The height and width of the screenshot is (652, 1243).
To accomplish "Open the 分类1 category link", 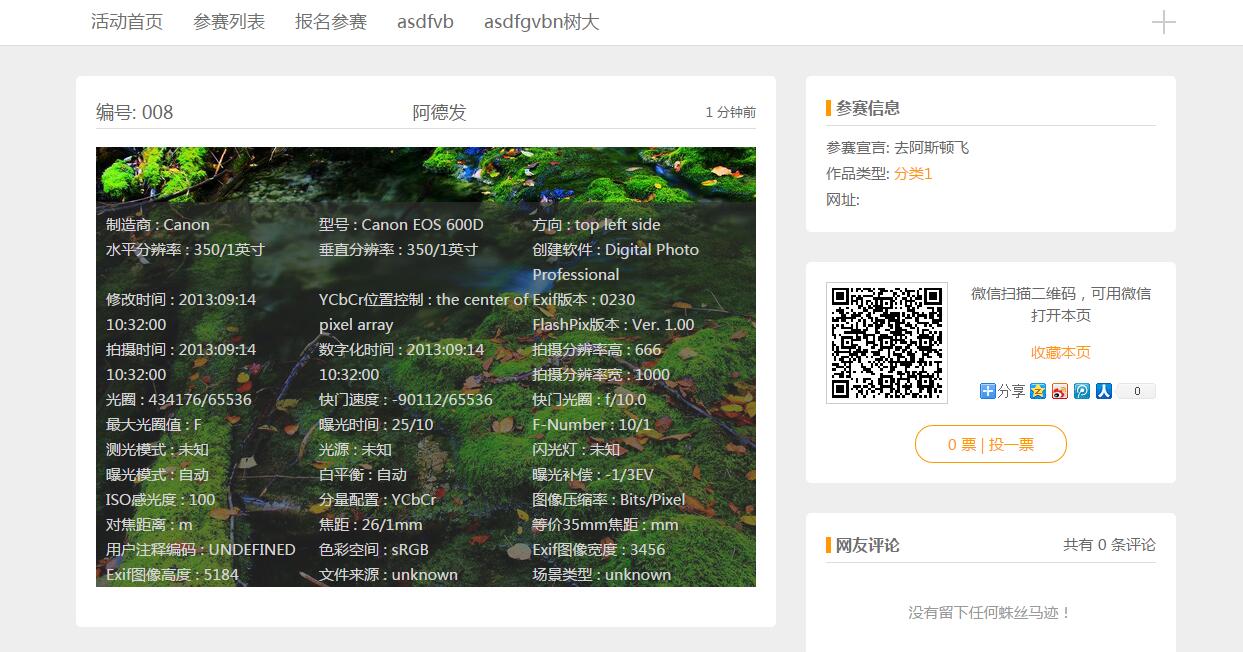I will point(913,173).
